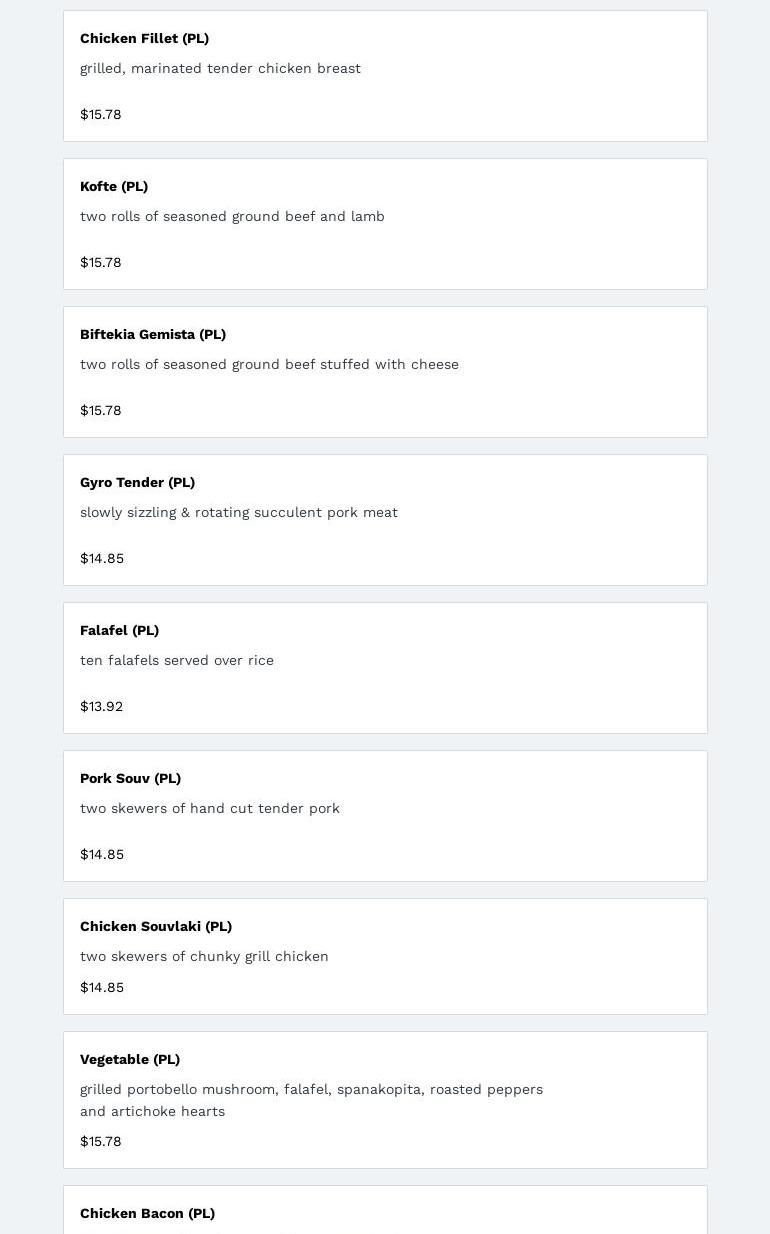770x1234 pixels.
Task: Open the Falafel (PL) menu card
Action: coord(119,630)
